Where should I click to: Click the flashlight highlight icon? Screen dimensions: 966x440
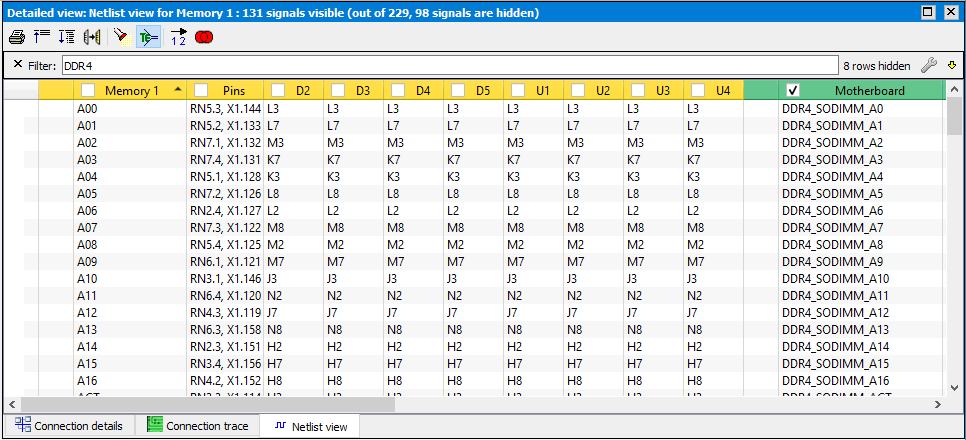120,37
